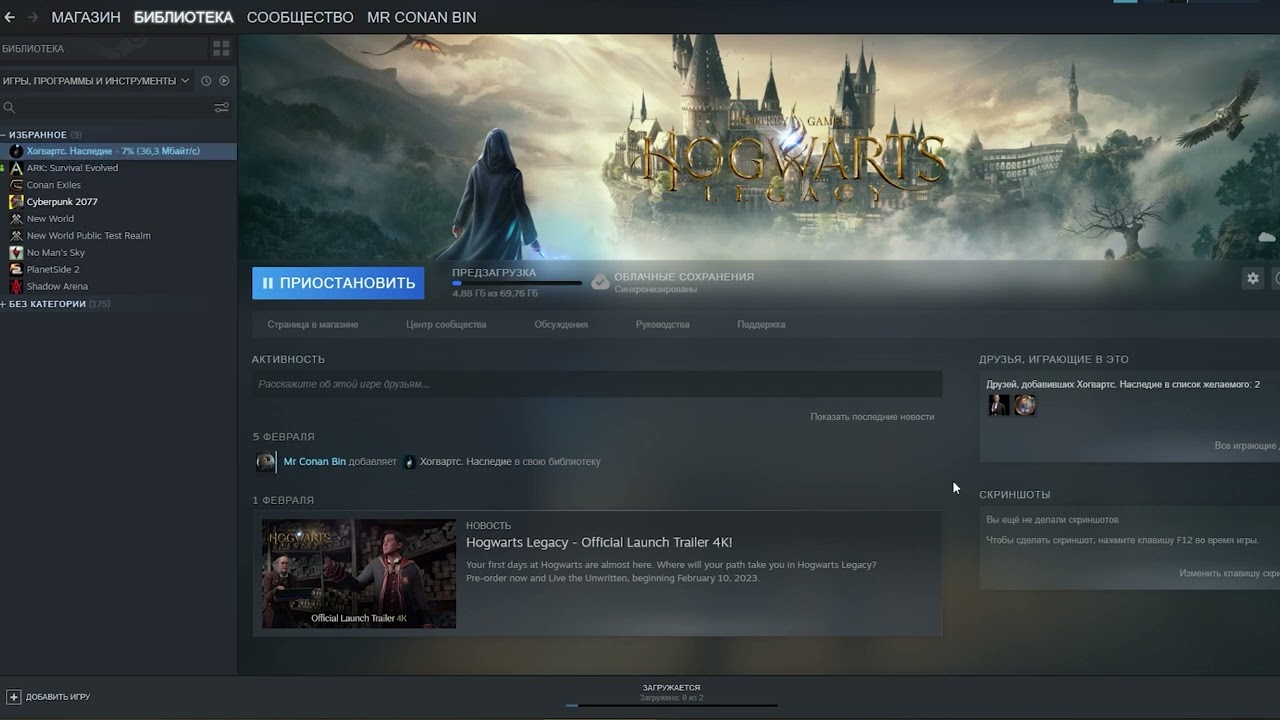The height and width of the screenshot is (720, 1280).
Task: Click the plus icon to add game
Action: (13, 697)
